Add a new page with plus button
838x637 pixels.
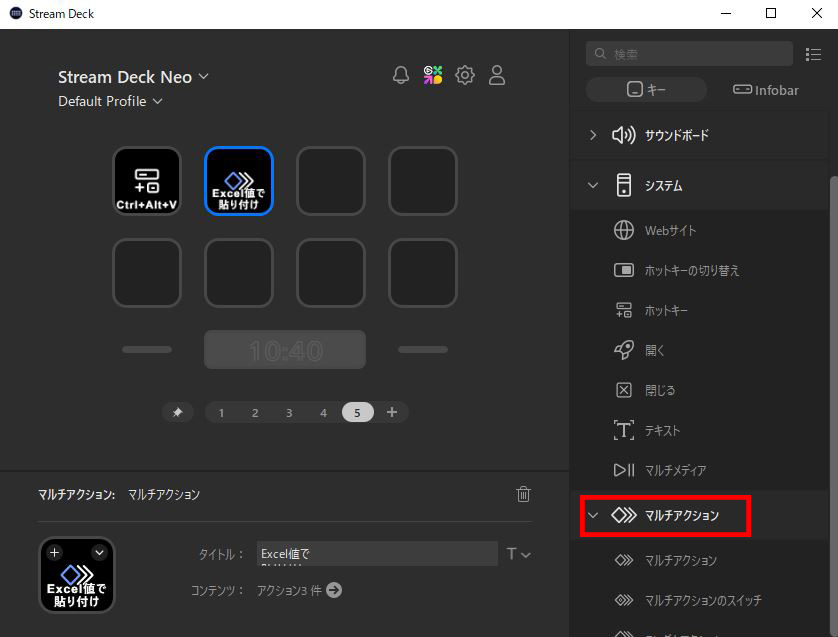(392, 412)
